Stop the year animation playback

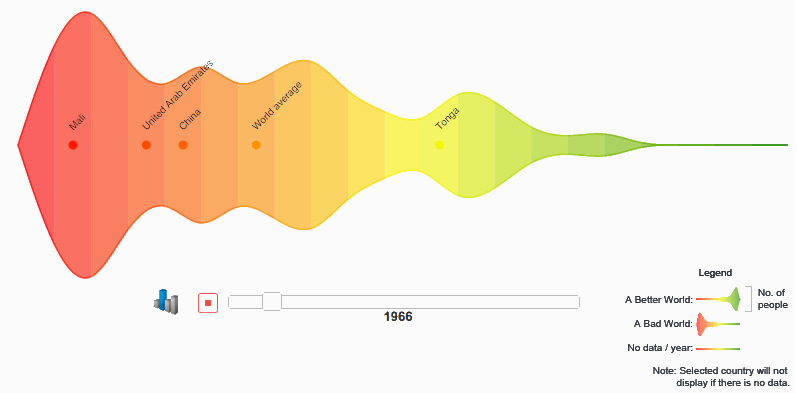coord(208,303)
